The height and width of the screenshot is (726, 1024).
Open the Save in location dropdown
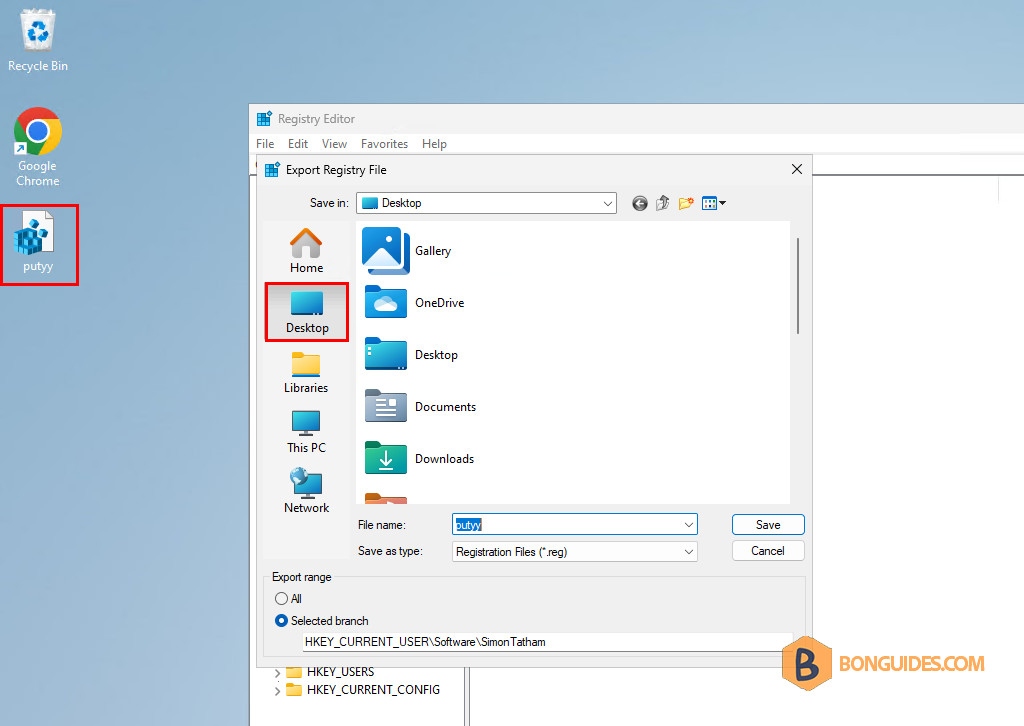487,203
